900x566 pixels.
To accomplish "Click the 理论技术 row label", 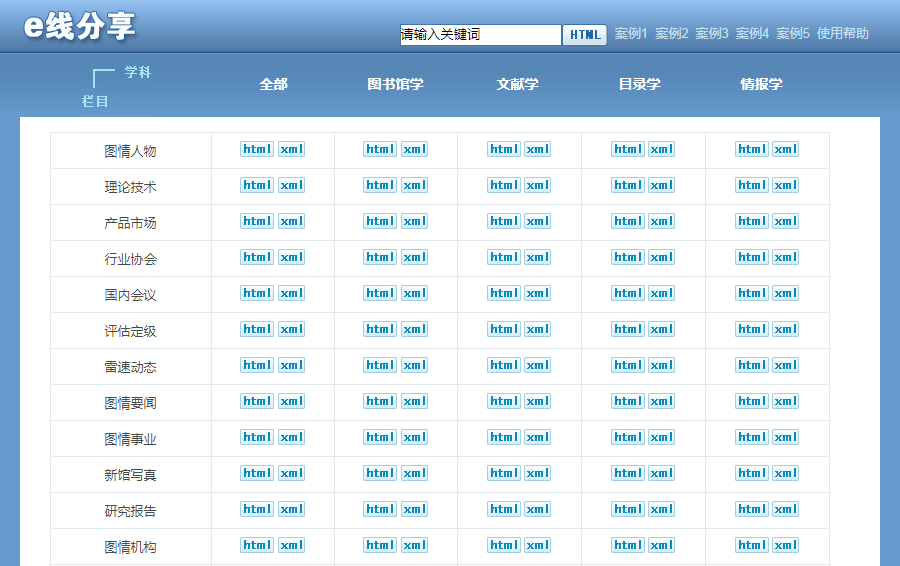I will 130,187.
